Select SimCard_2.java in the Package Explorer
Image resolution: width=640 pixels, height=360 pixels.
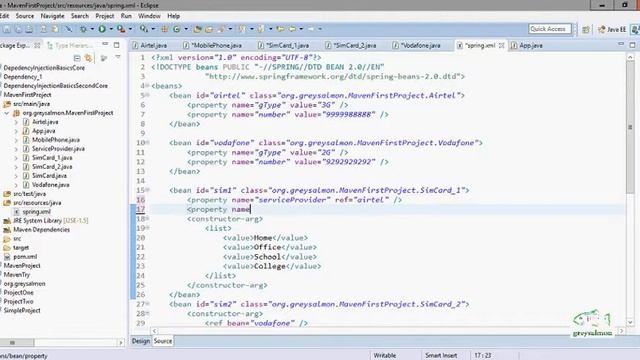tap(52, 167)
